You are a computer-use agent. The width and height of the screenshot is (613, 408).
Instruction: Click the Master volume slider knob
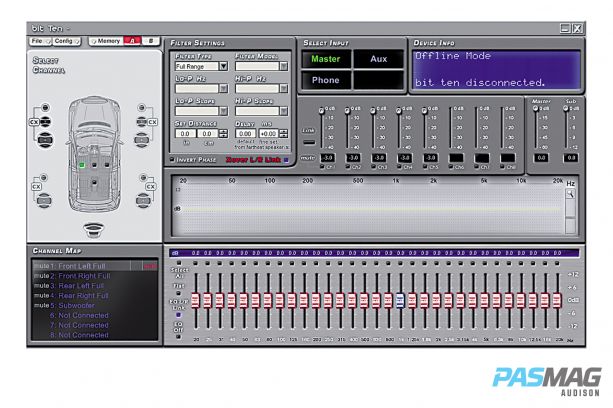(536, 109)
